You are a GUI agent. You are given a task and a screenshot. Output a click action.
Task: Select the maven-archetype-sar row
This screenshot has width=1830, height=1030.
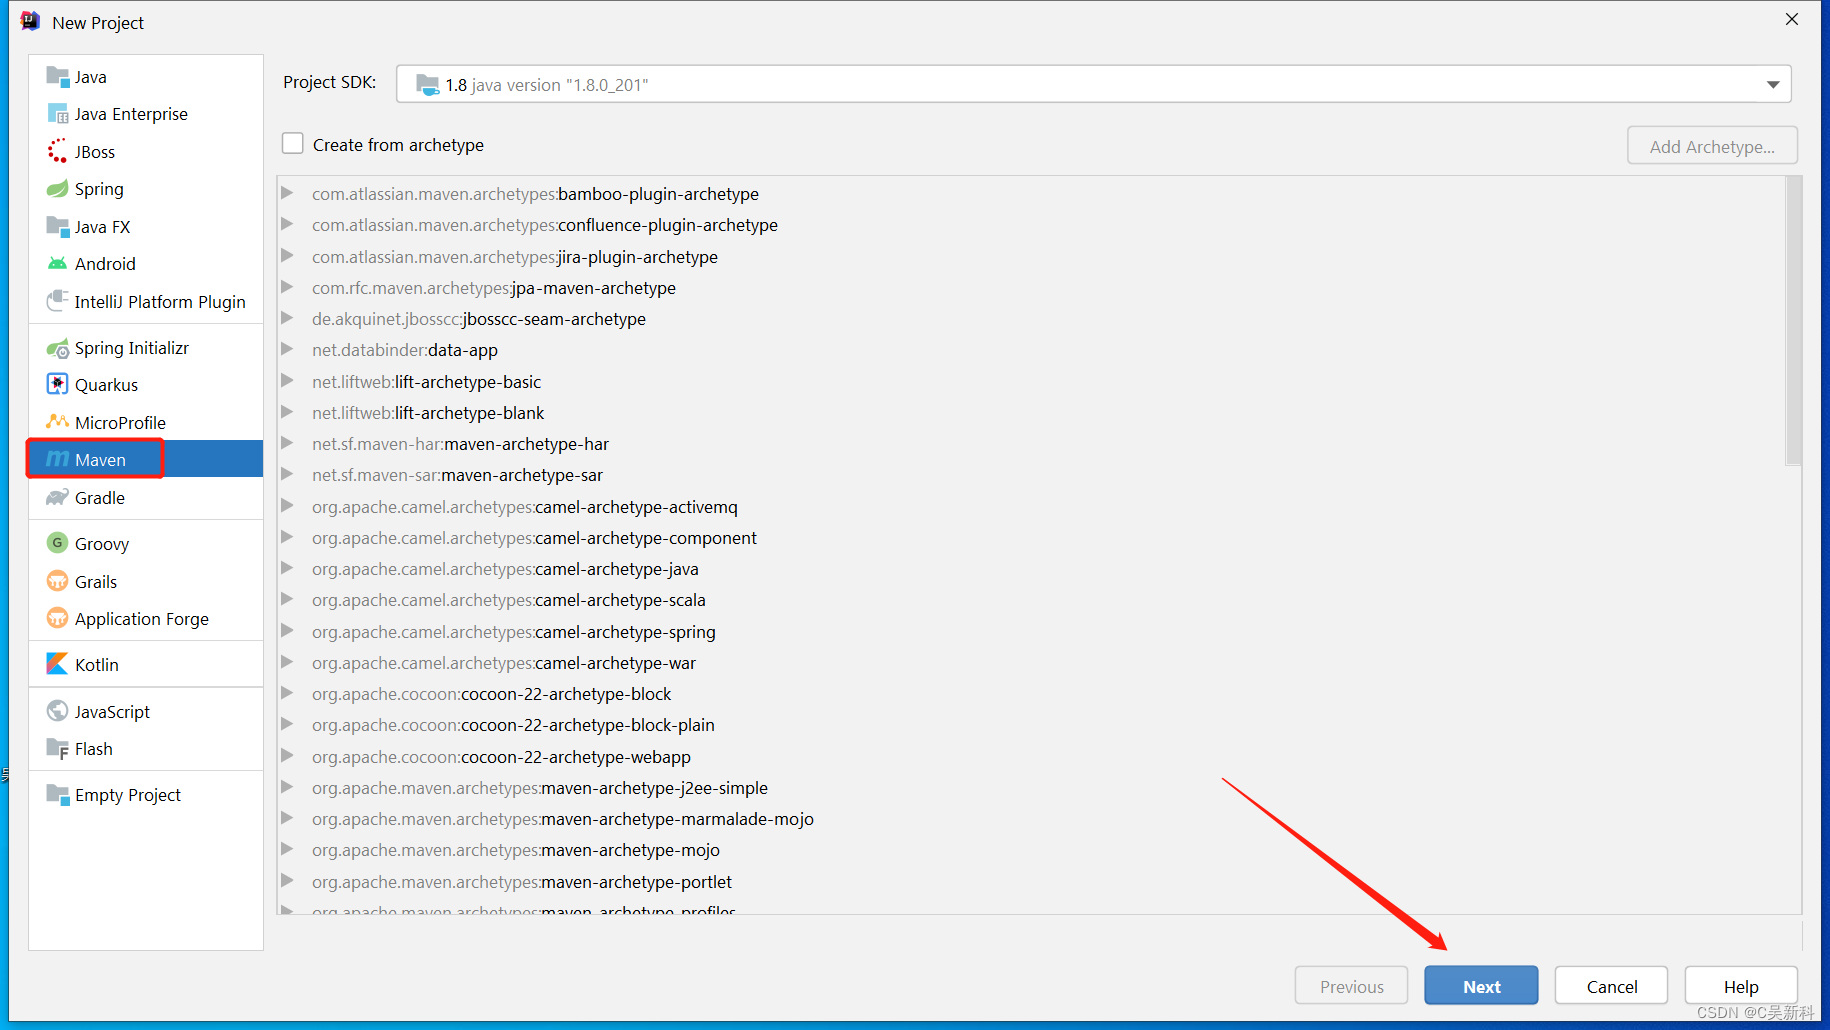[x=1031, y=475]
